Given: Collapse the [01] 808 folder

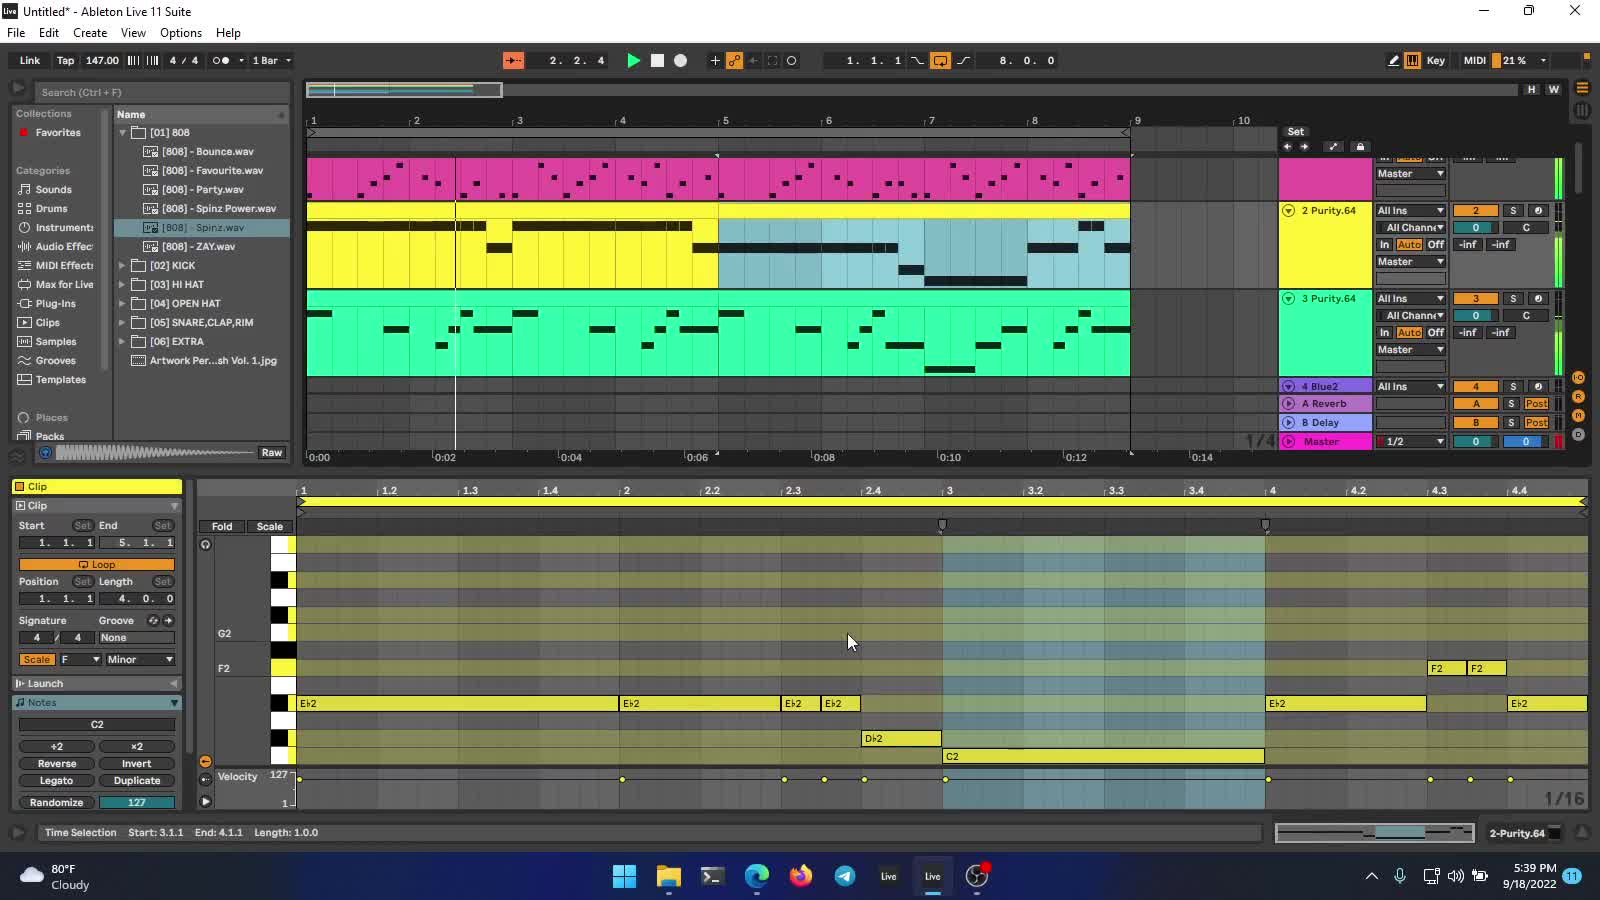Looking at the screenshot, I should [x=122, y=132].
